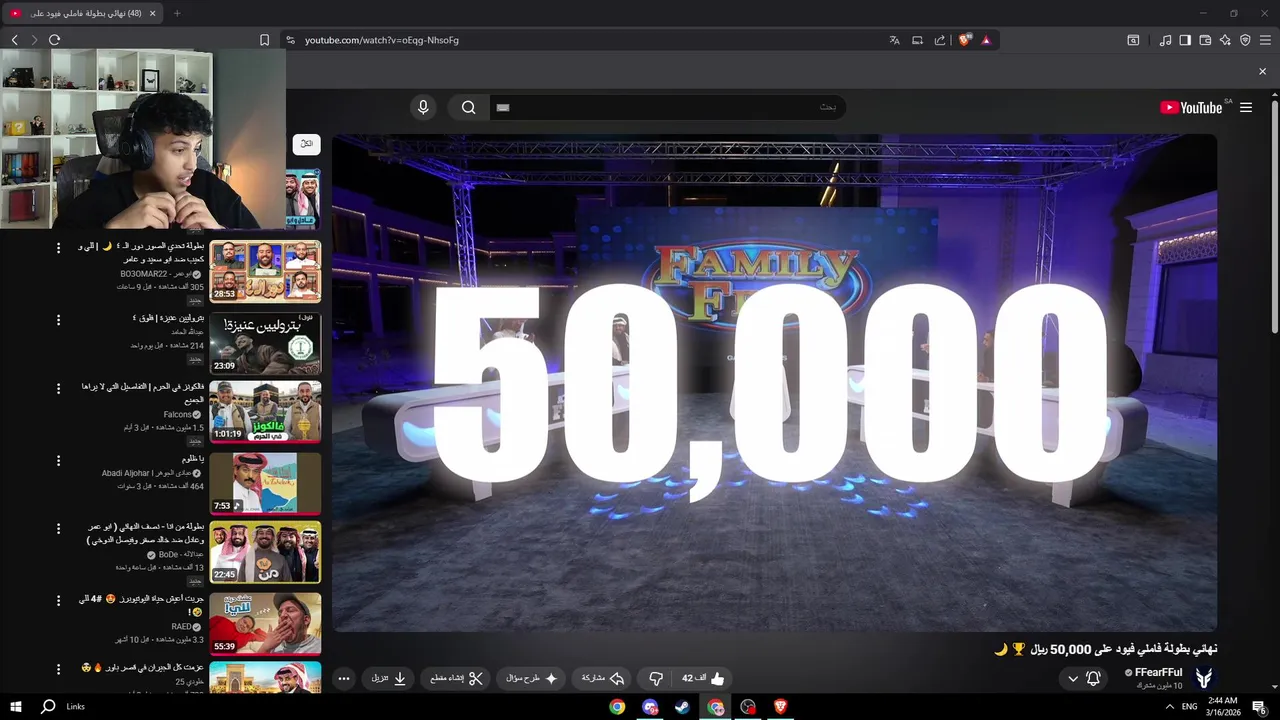This screenshot has width=1280, height=720.
Task: Close the bar below the address bar
Action: pos(1262,71)
